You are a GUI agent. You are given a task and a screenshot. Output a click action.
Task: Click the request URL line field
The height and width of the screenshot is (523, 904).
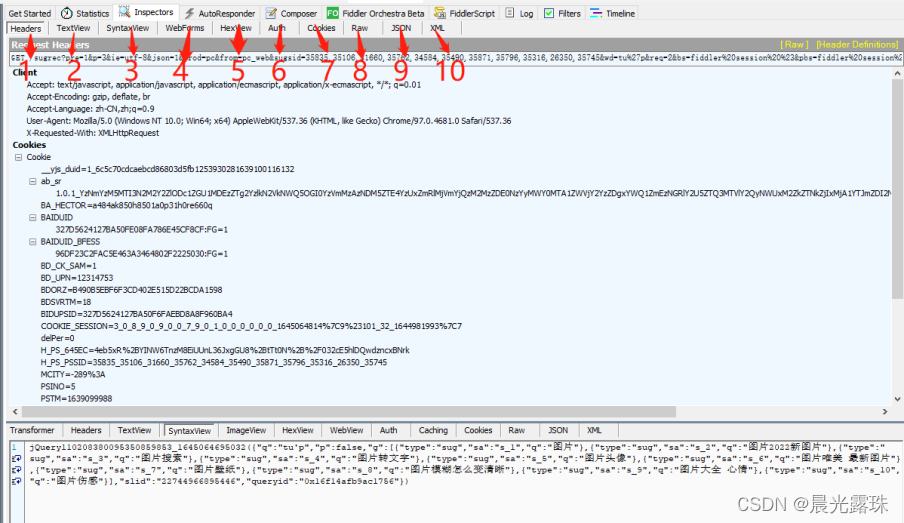[x=455, y=58]
